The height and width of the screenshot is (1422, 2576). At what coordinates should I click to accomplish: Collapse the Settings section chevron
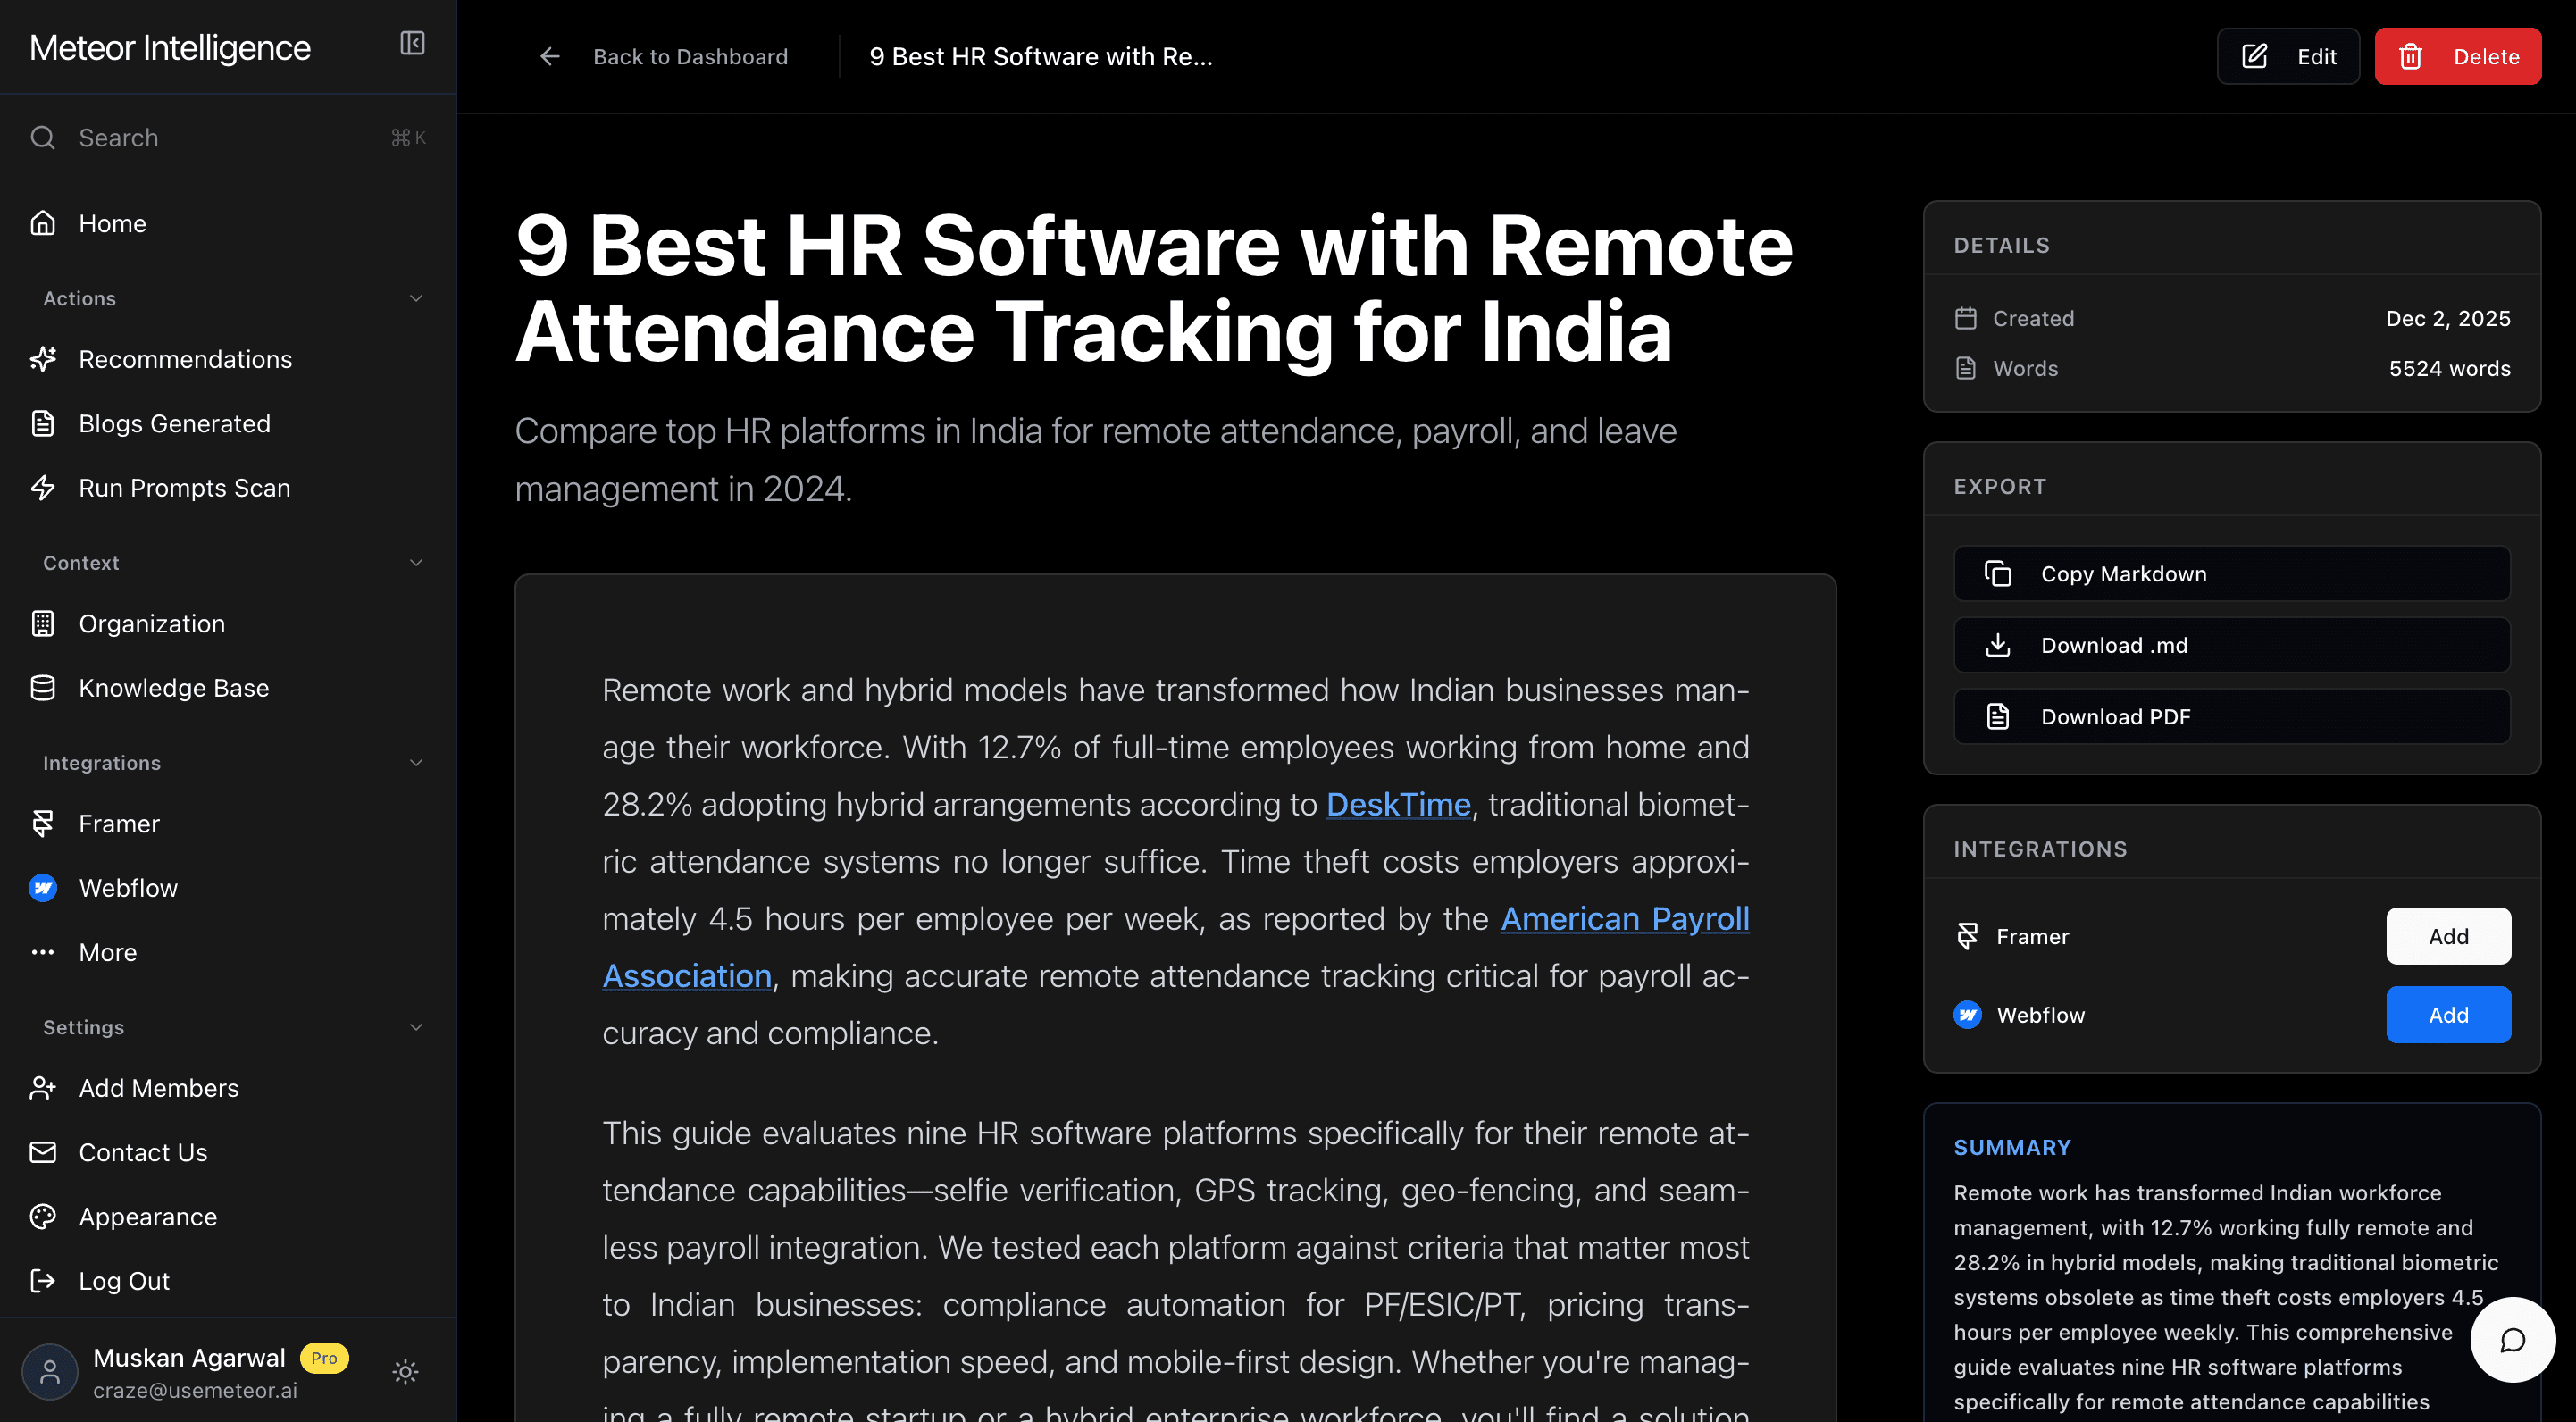(x=416, y=1027)
